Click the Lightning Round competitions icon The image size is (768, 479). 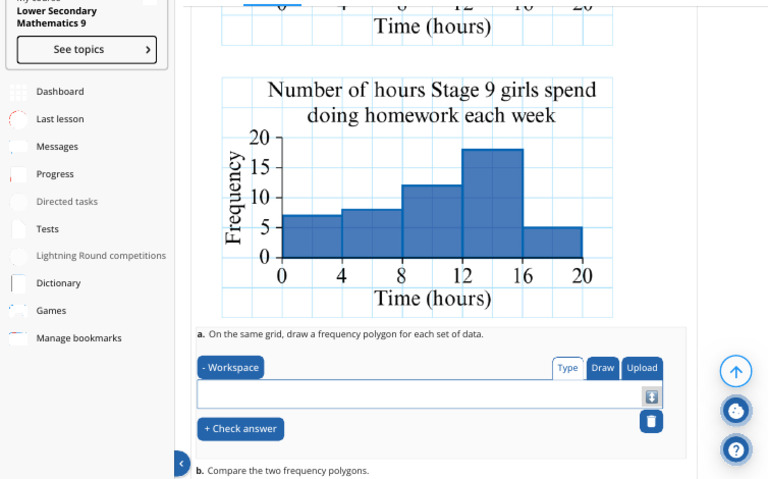point(18,256)
